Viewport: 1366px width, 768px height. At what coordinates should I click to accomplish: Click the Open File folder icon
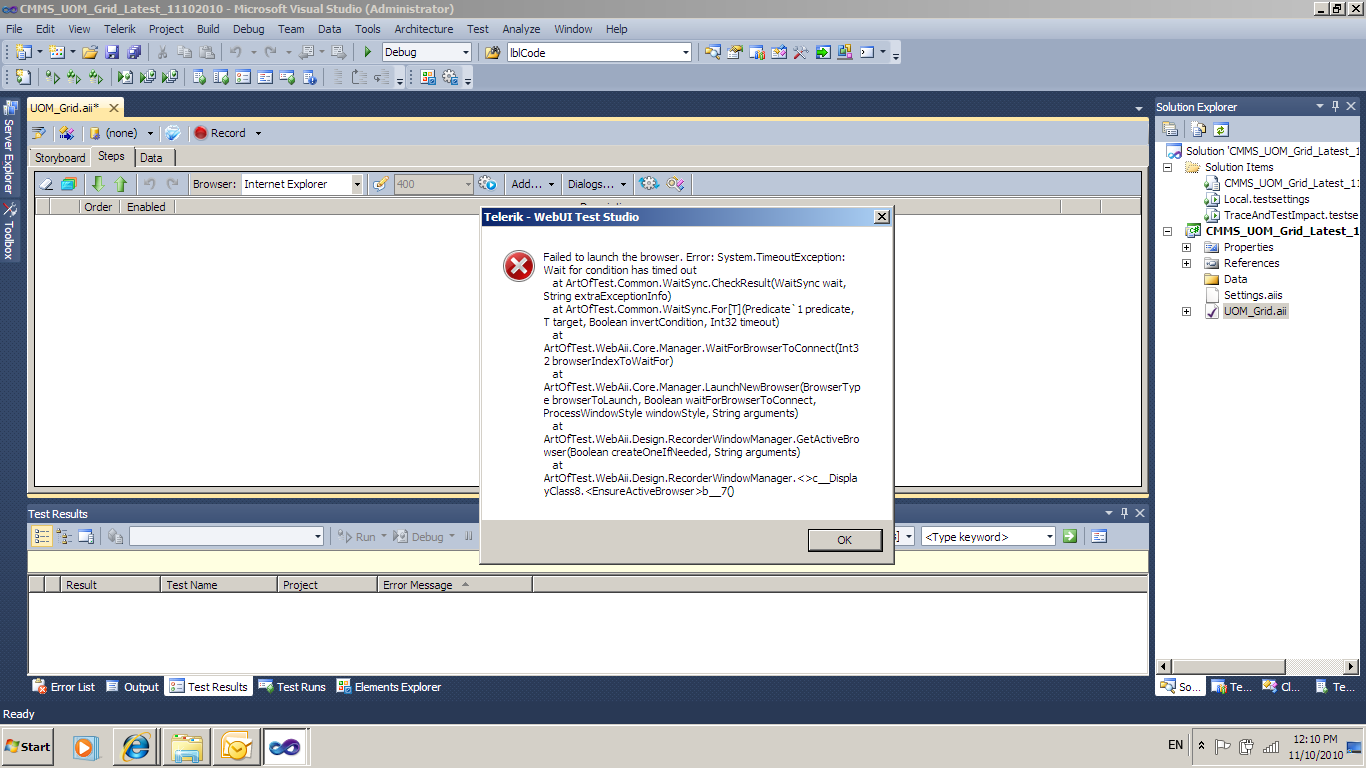(90, 52)
